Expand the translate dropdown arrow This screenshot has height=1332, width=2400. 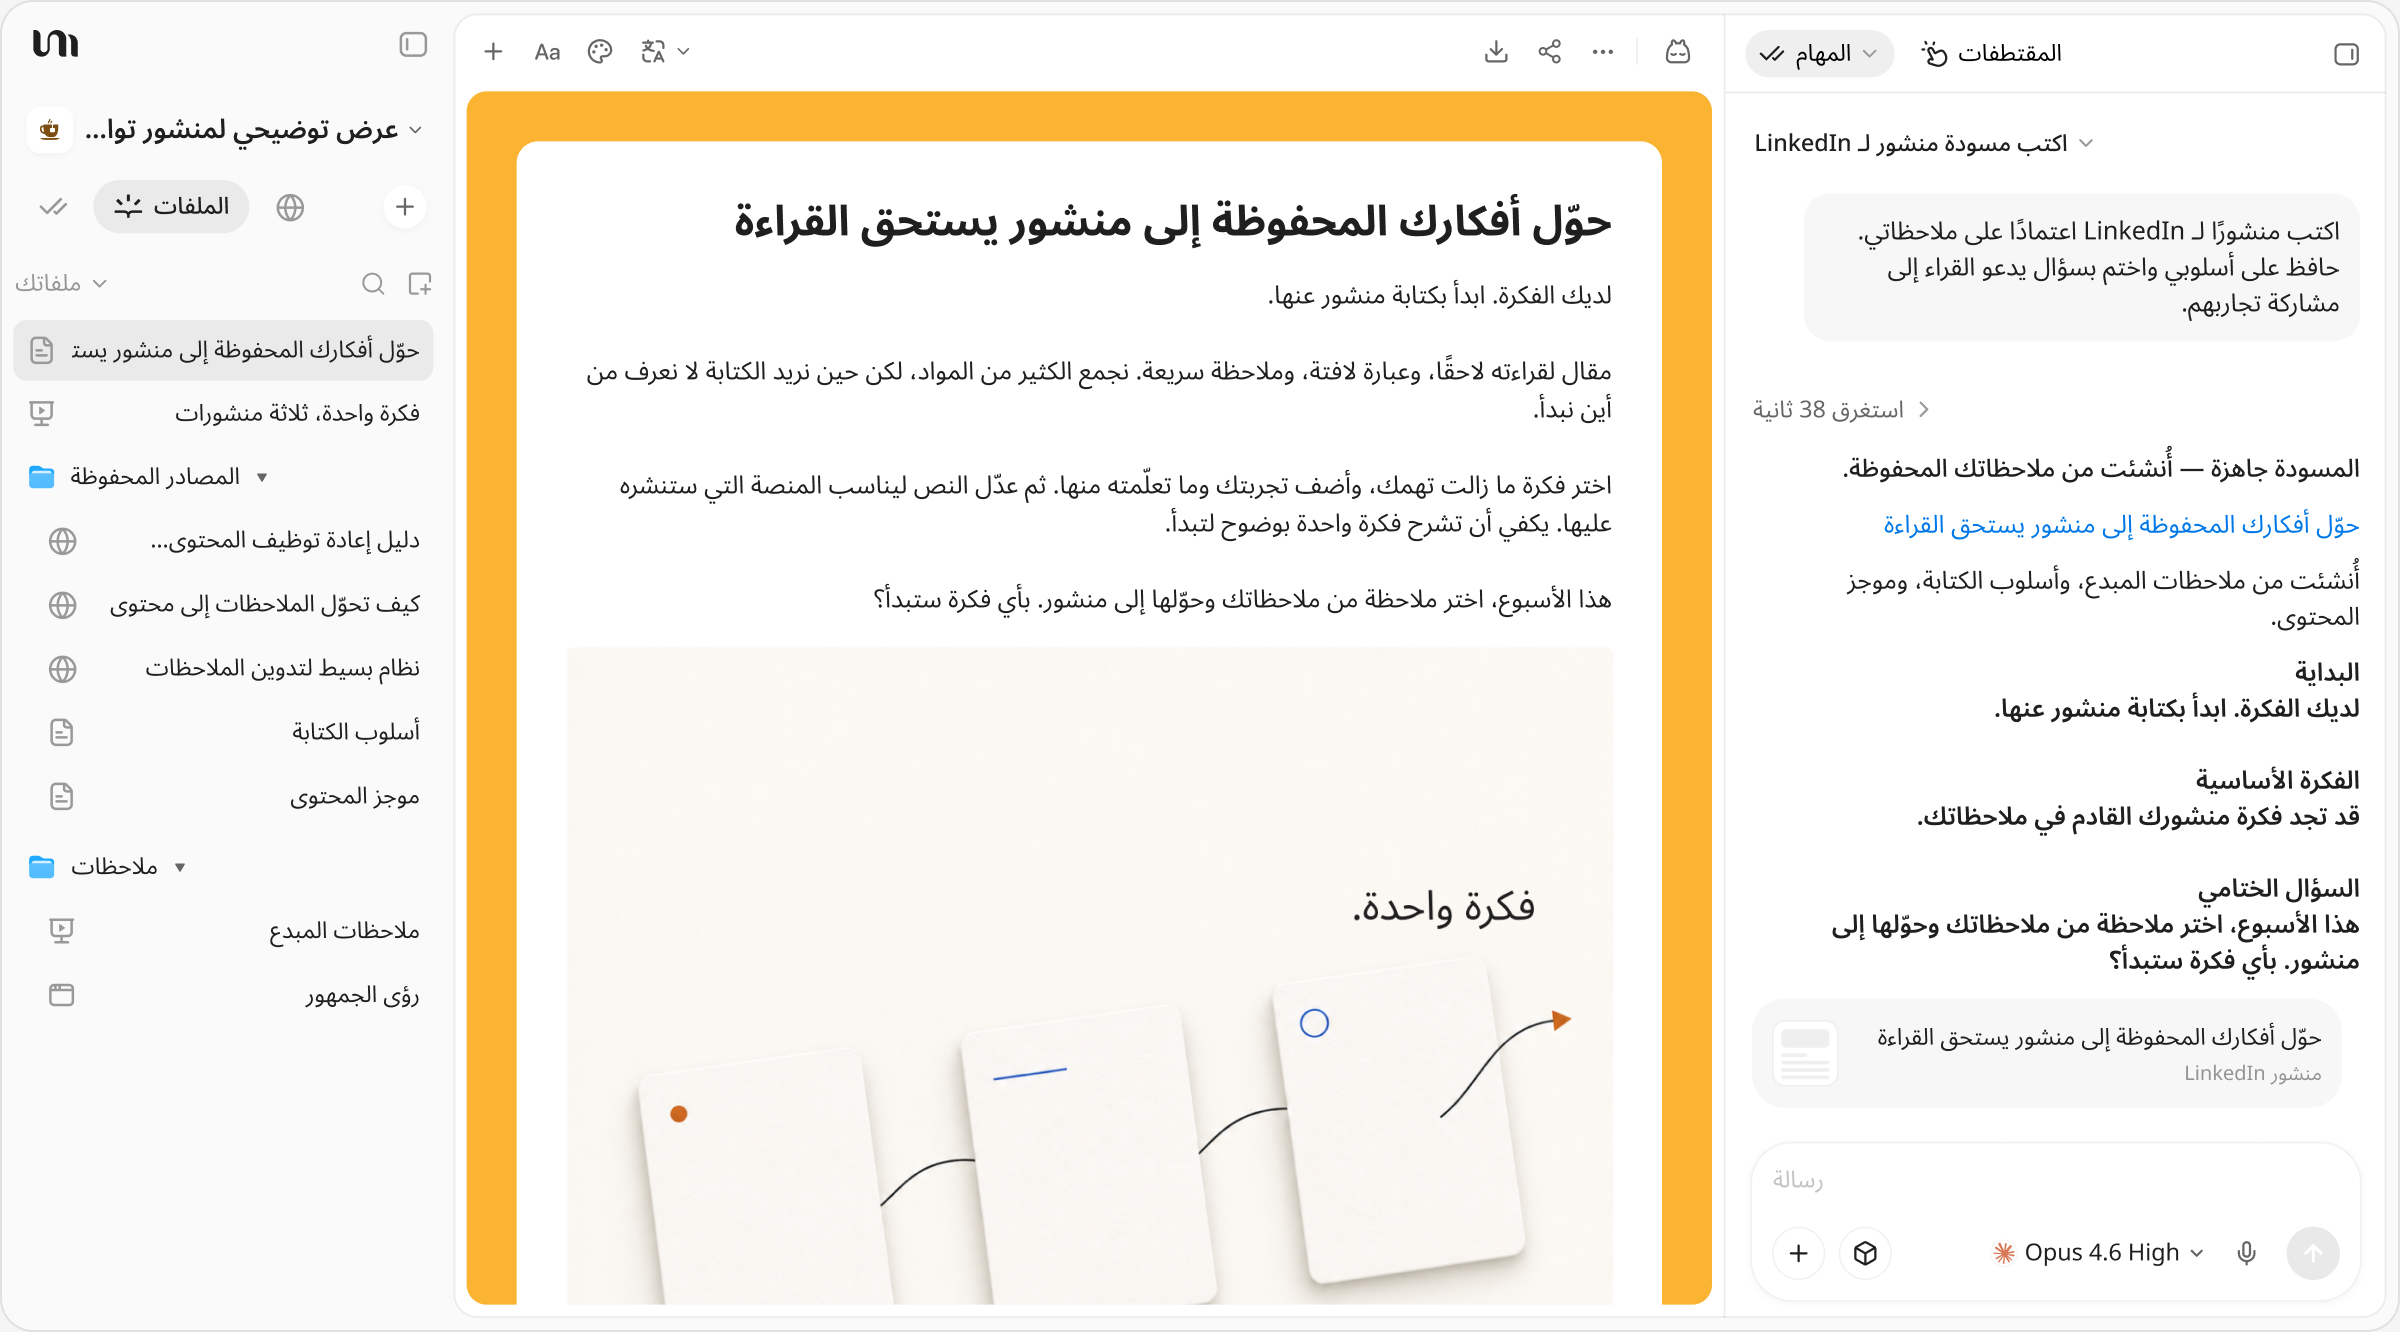684,52
